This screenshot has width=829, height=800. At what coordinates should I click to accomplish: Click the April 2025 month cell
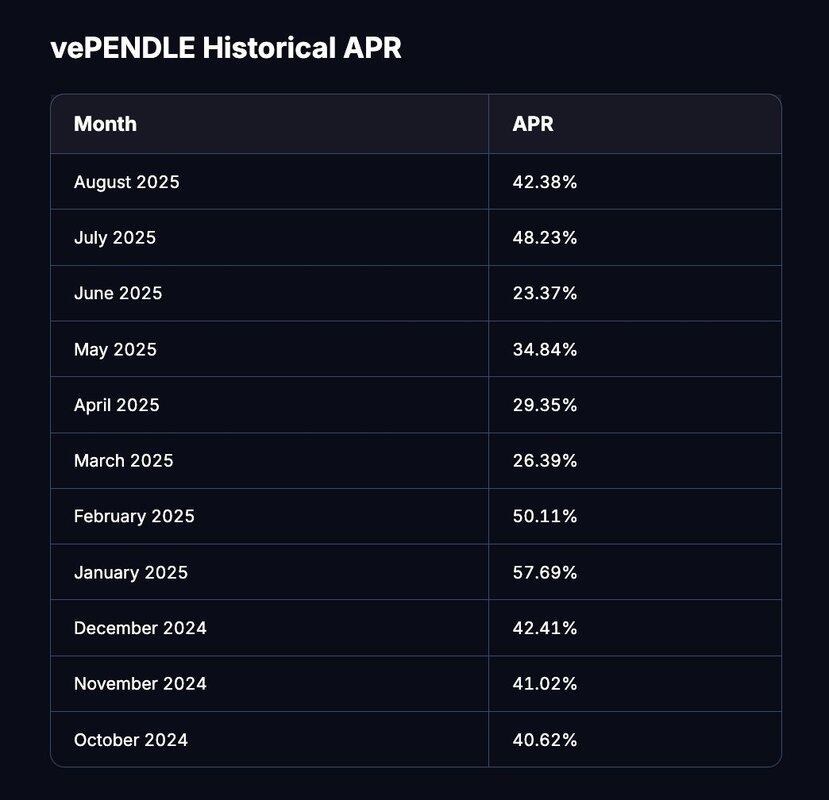pos(116,405)
